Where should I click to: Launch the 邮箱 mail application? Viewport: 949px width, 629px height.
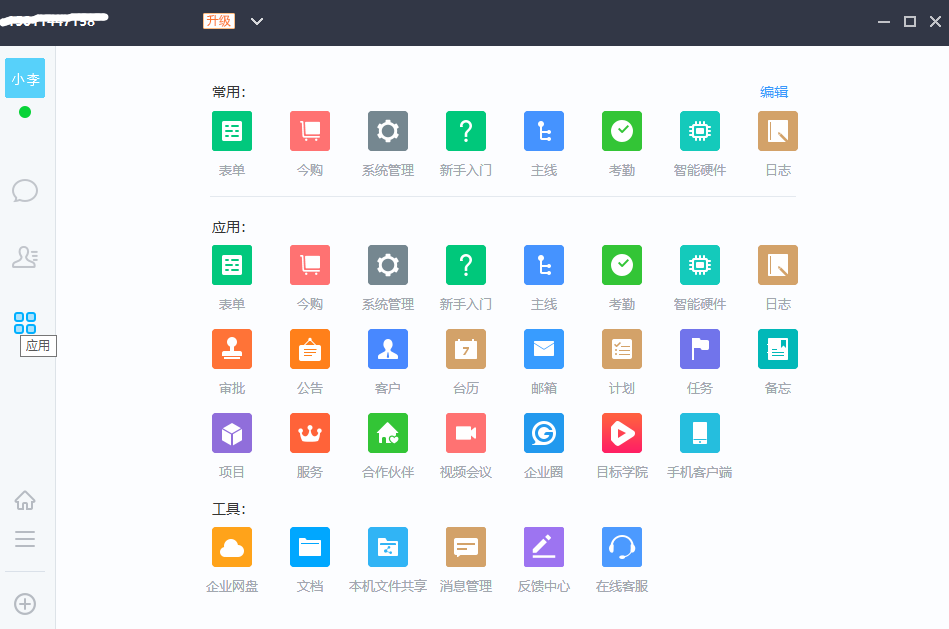tap(543, 349)
